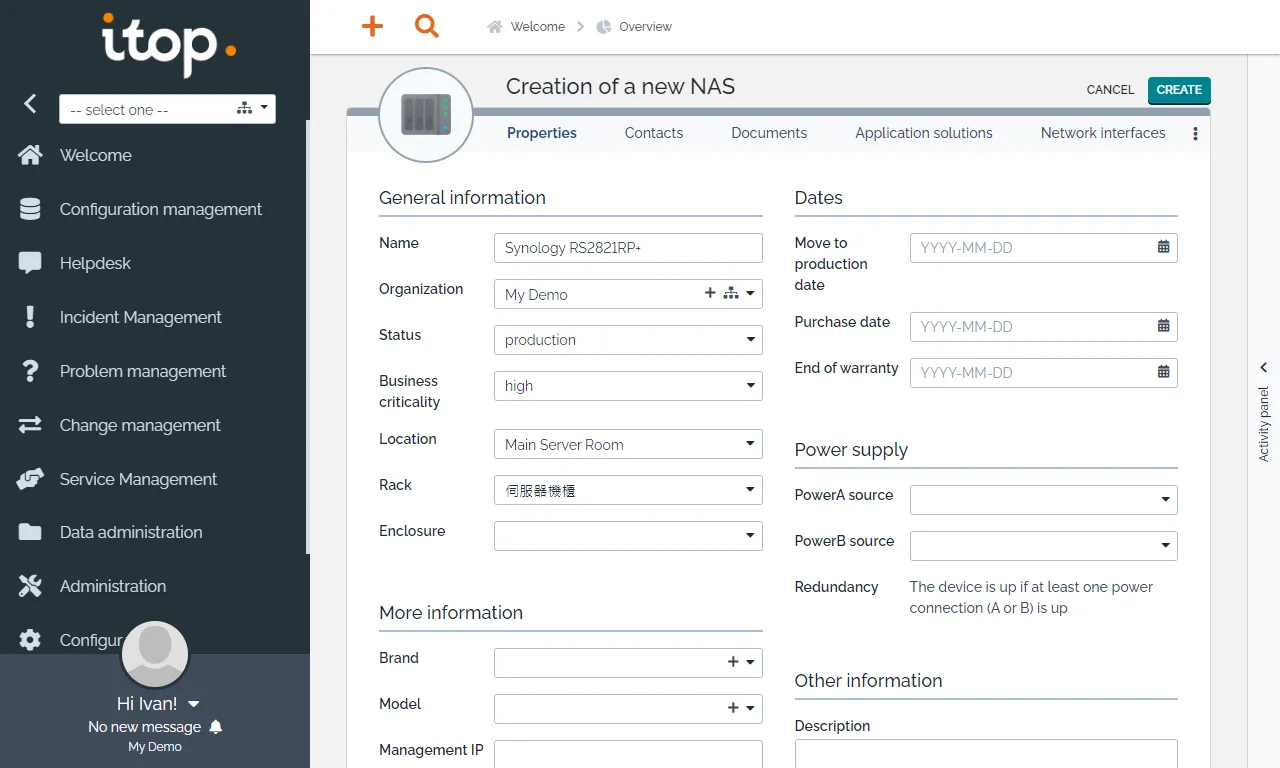
Task: Open the calendar for End of warranty
Action: pos(1163,372)
